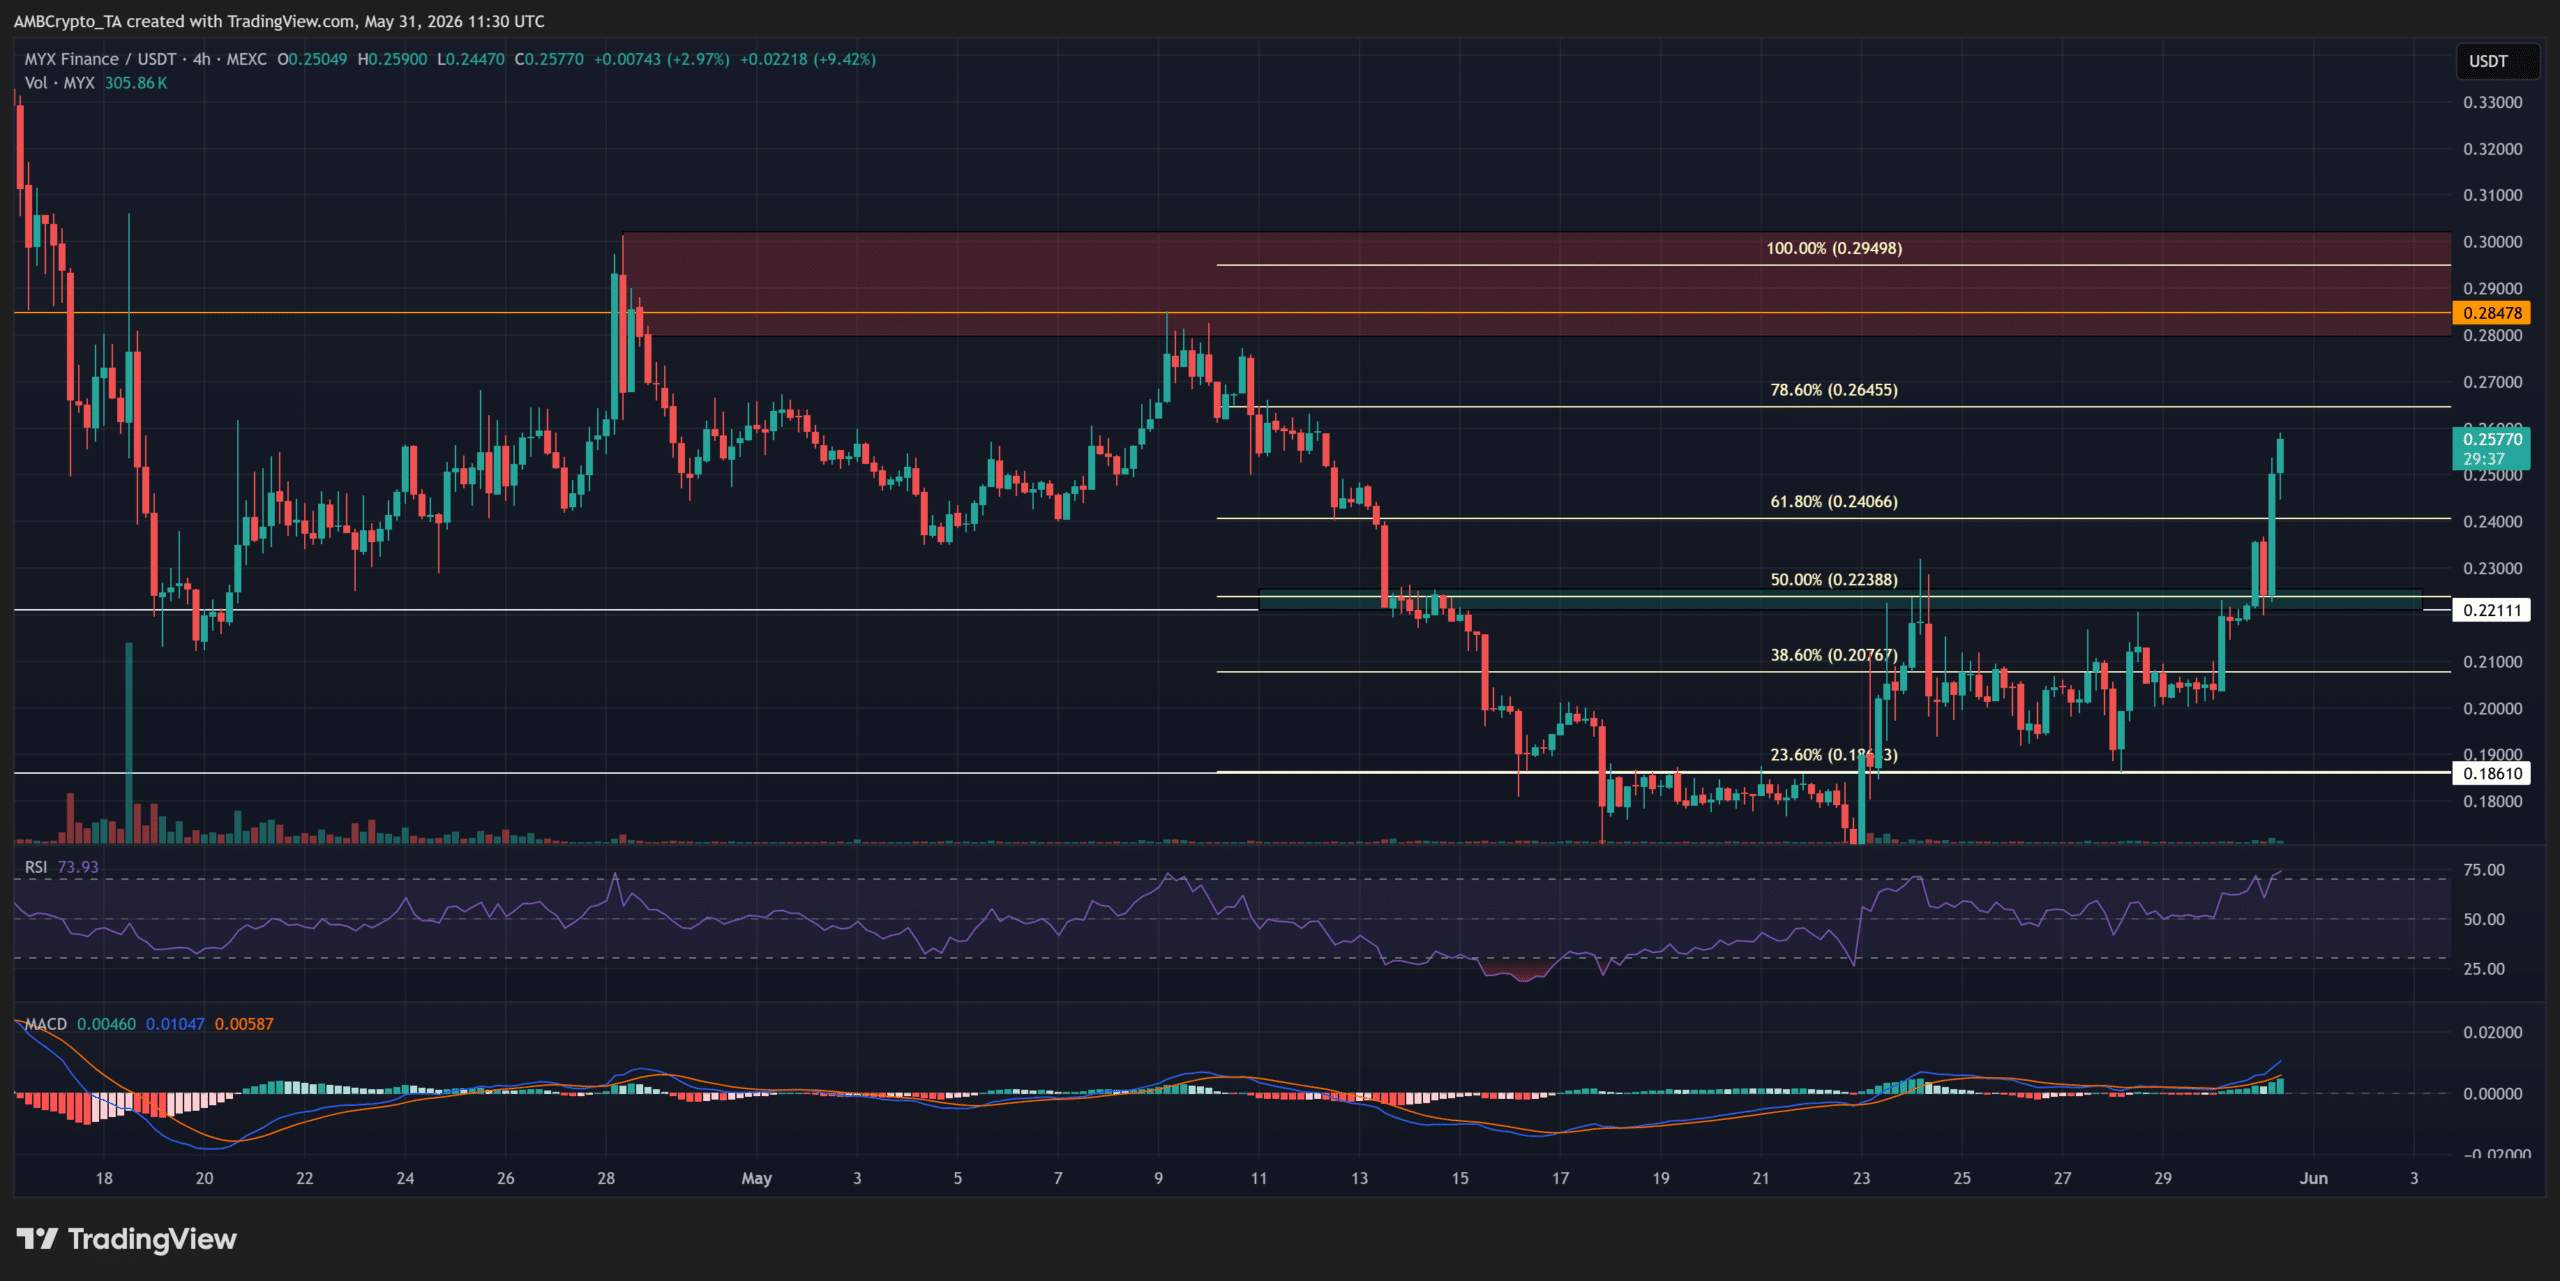Click the MACD value 0.01047
This screenshot has height=1281, width=2560.
(x=175, y=1024)
